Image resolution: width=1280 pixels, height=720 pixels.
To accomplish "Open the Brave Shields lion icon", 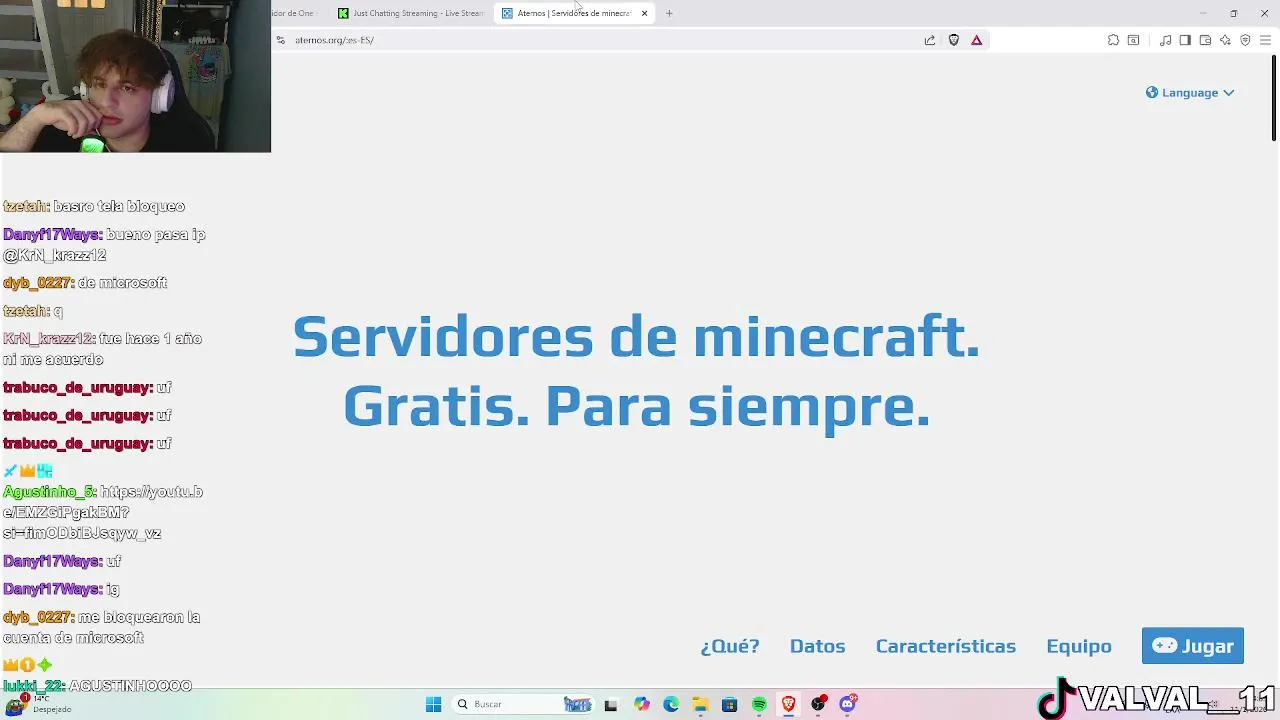I will coord(954,40).
